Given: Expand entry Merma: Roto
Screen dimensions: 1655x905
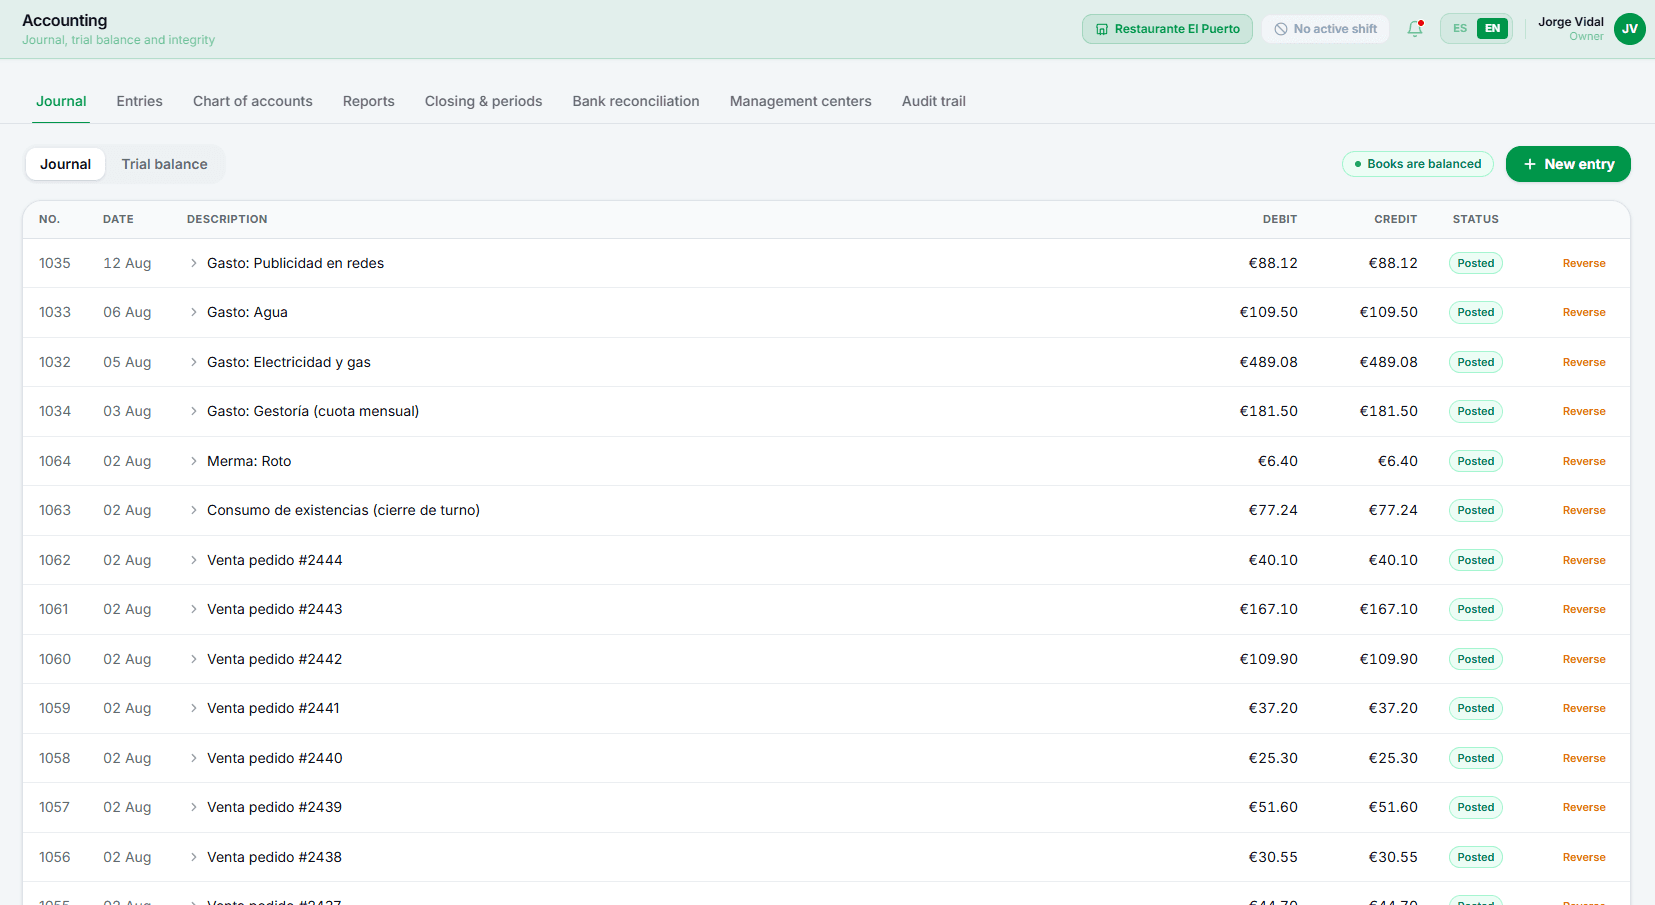Looking at the screenshot, I should (x=194, y=461).
